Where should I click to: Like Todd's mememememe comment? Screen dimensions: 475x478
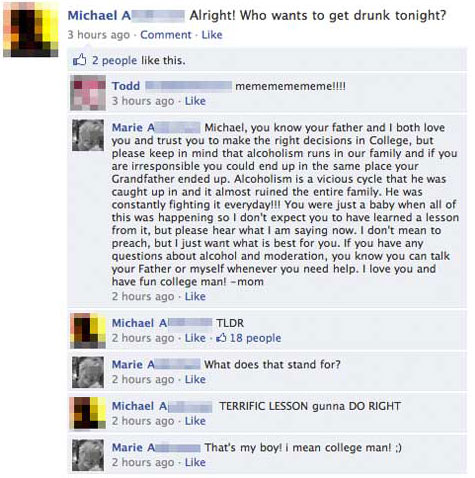(195, 101)
